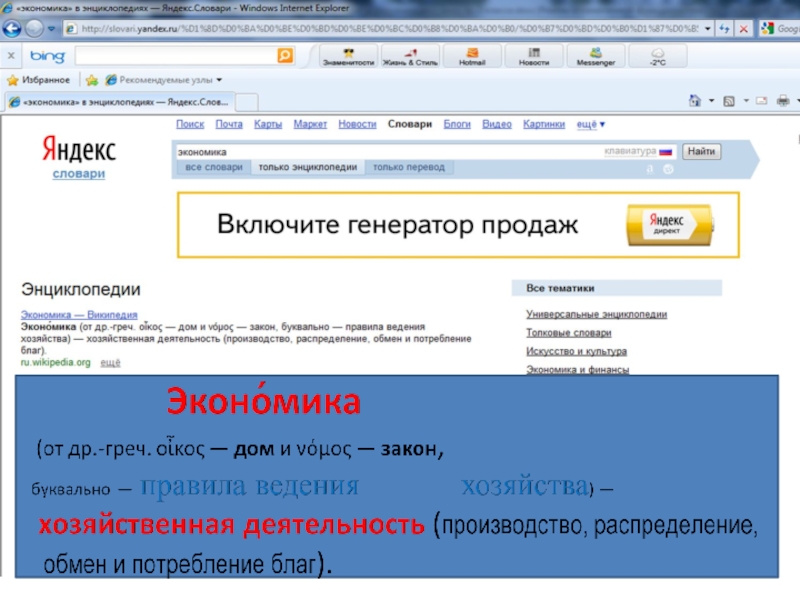This screenshot has height=600, width=800.
Task: Click the Russian flag language icon
Action: [x=665, y=152]
